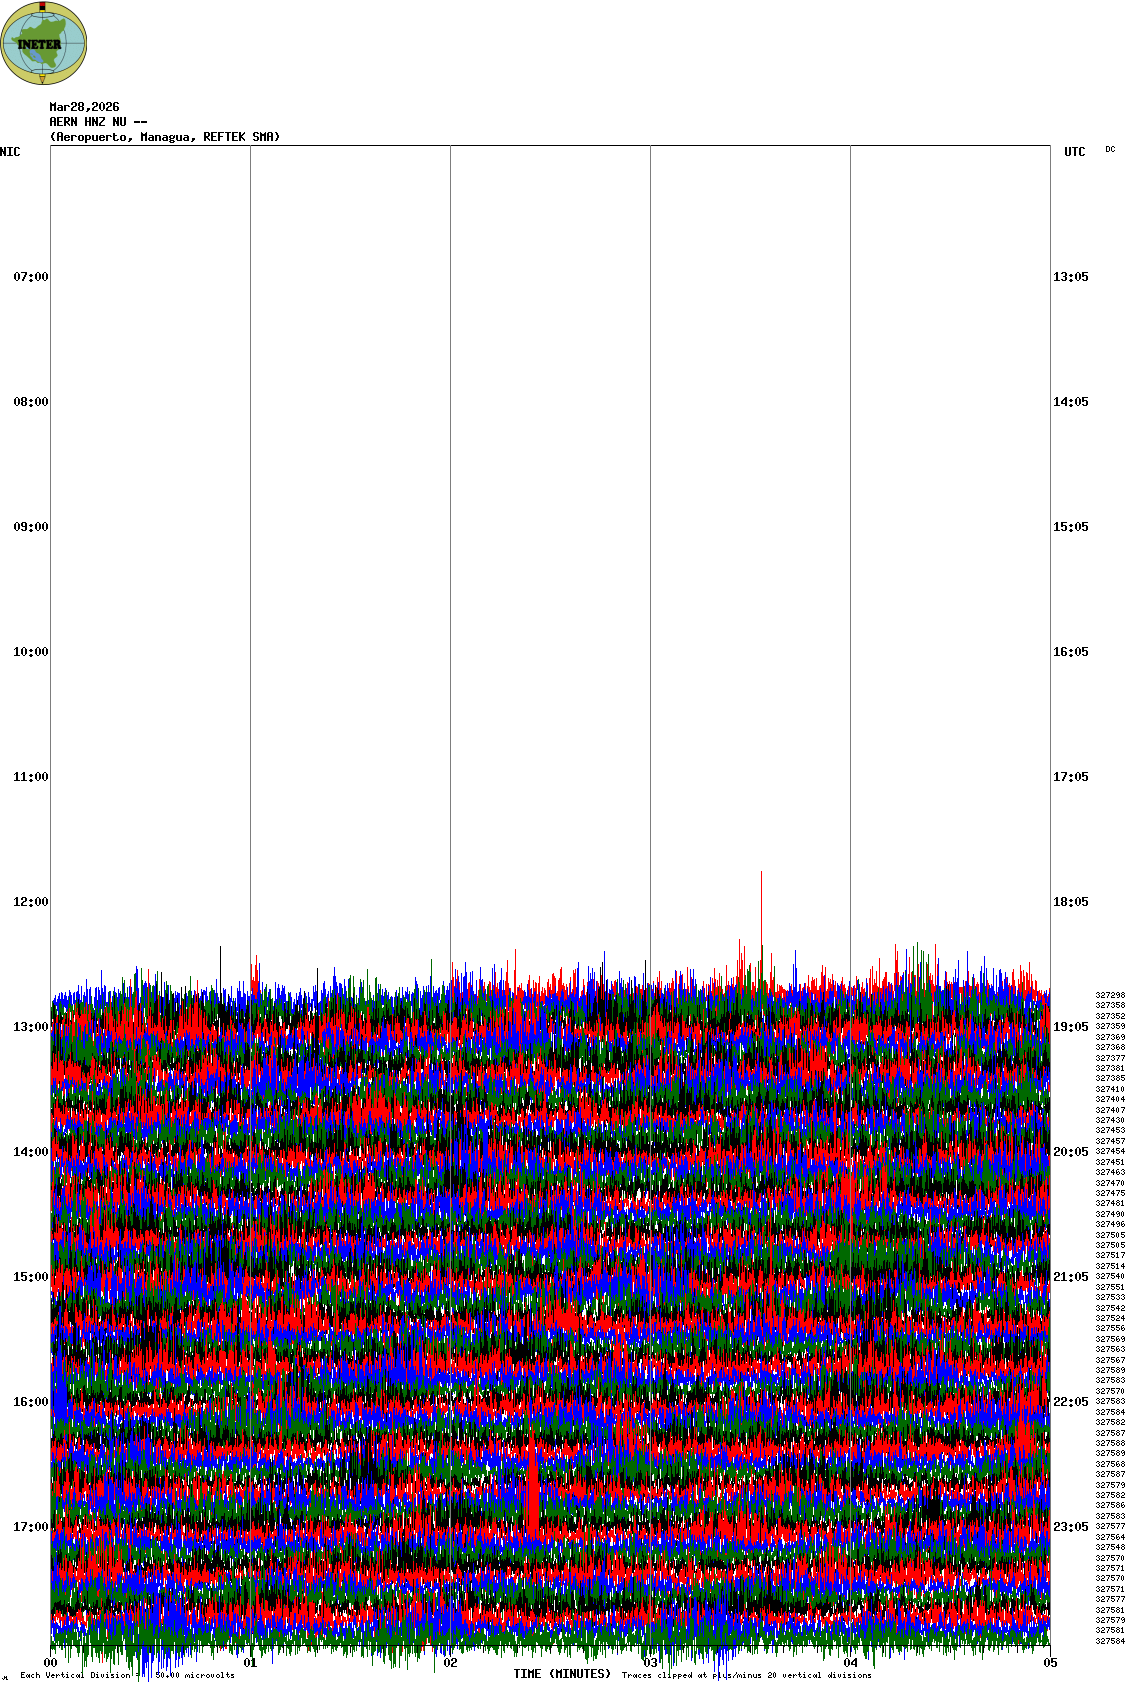The height and width of the screenshot is (1689, 1130).
Task: Click the 03 minute axis tick label
Action: [x=650, y=1663]
